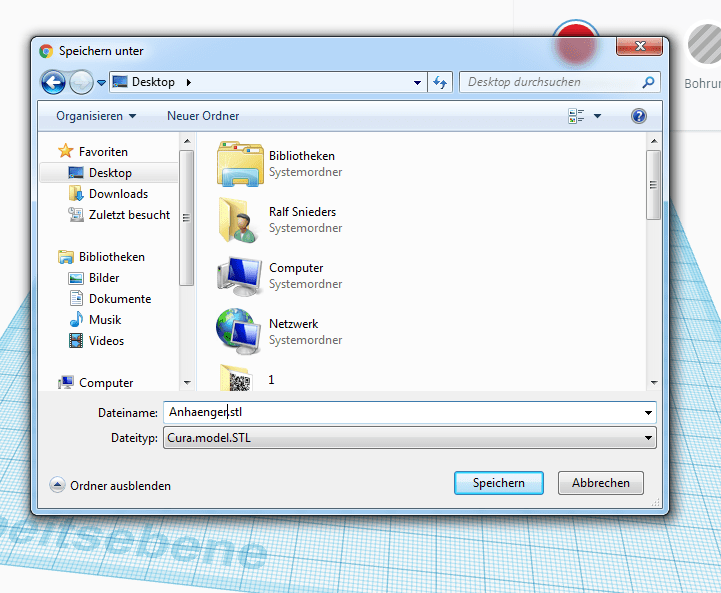Screen dimensions: 721x593
Task: Select Bibliotheken in the navigation pane
Action: (112, 257)
